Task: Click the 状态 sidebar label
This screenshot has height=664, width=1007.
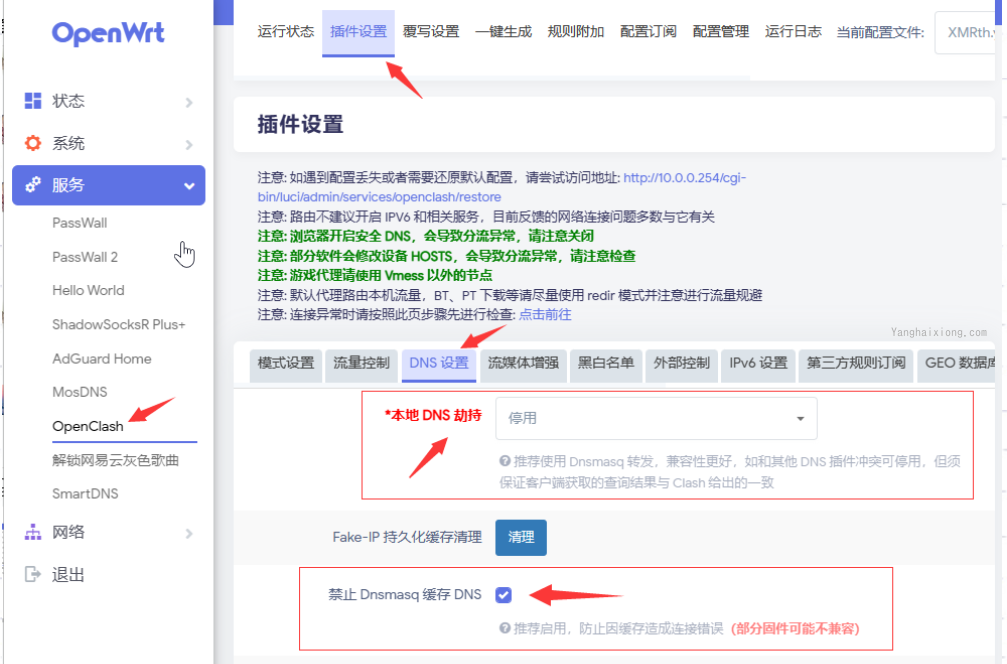Action: tap(68, 101)
